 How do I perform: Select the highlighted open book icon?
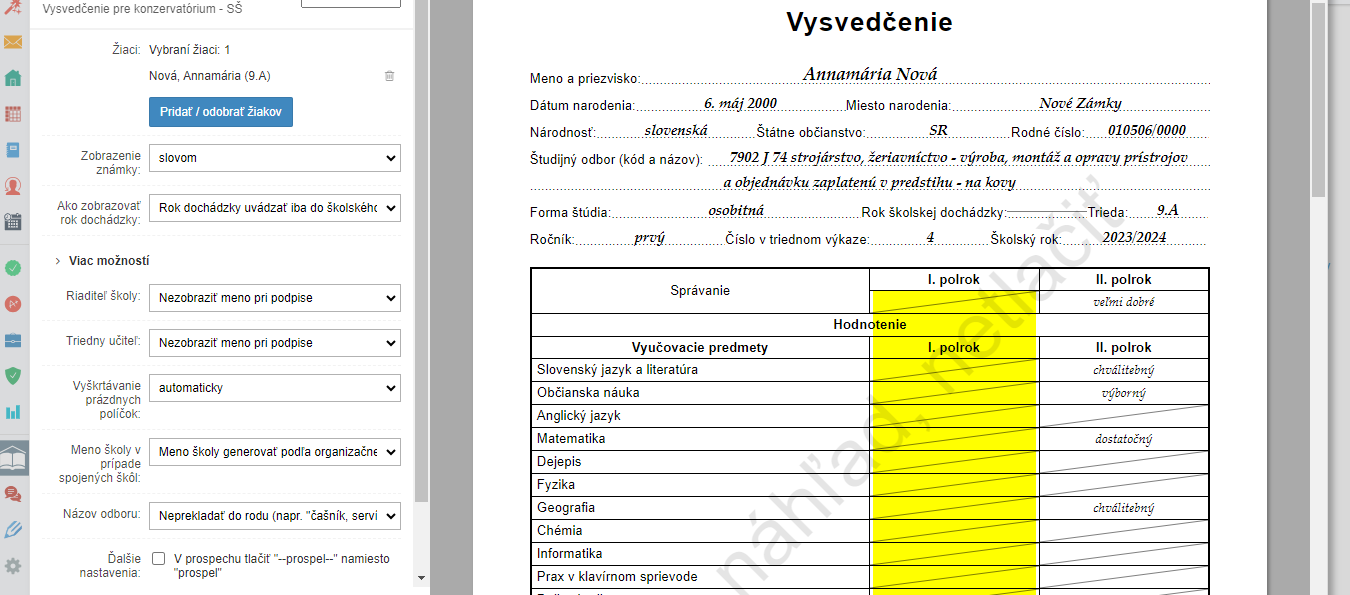pos(14,458)
